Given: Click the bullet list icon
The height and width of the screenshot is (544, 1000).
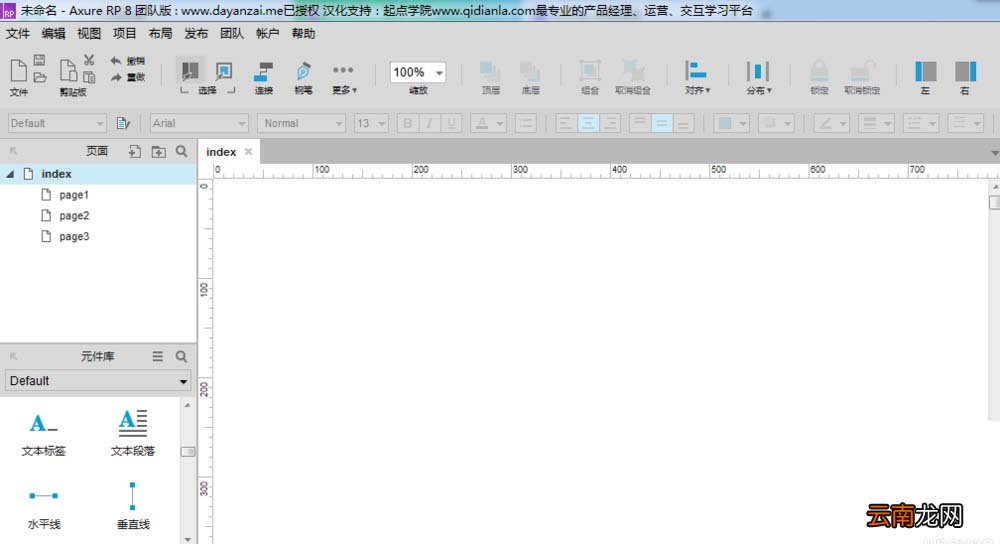Looking at the screenshot, I should [526, 123].
